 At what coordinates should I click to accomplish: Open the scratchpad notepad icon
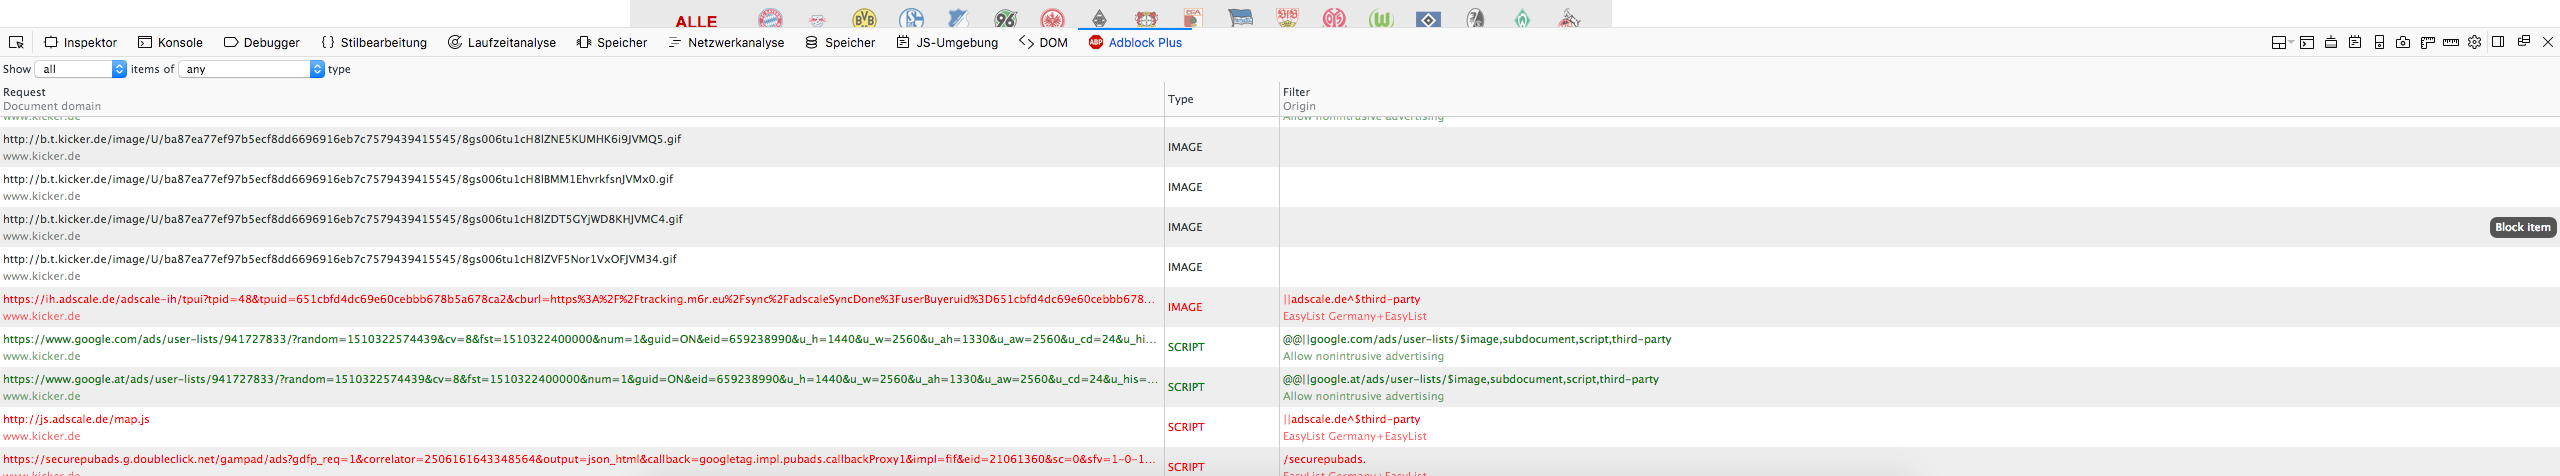(2355, 42)
